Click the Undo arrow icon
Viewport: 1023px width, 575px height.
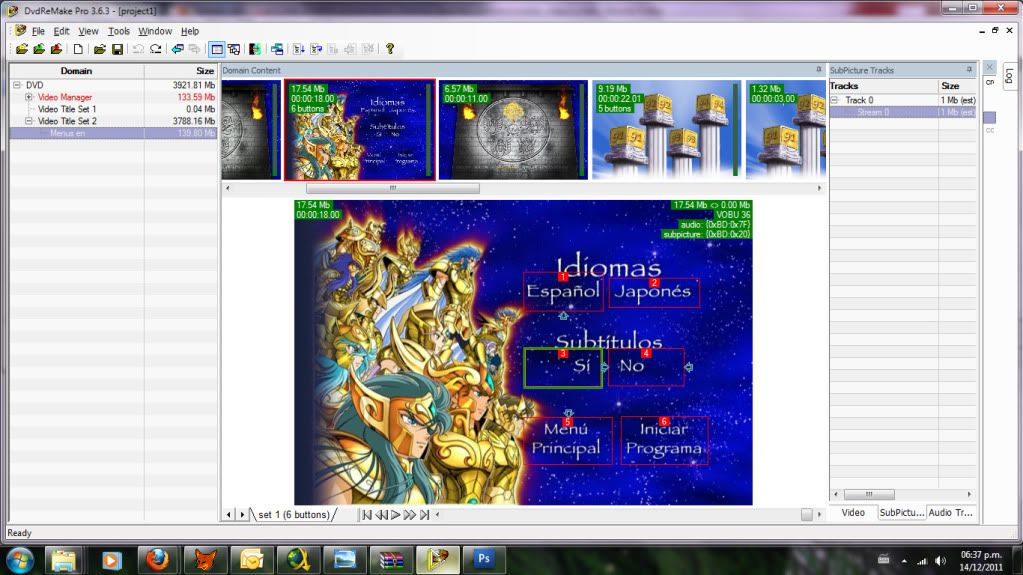click(138, 49)
